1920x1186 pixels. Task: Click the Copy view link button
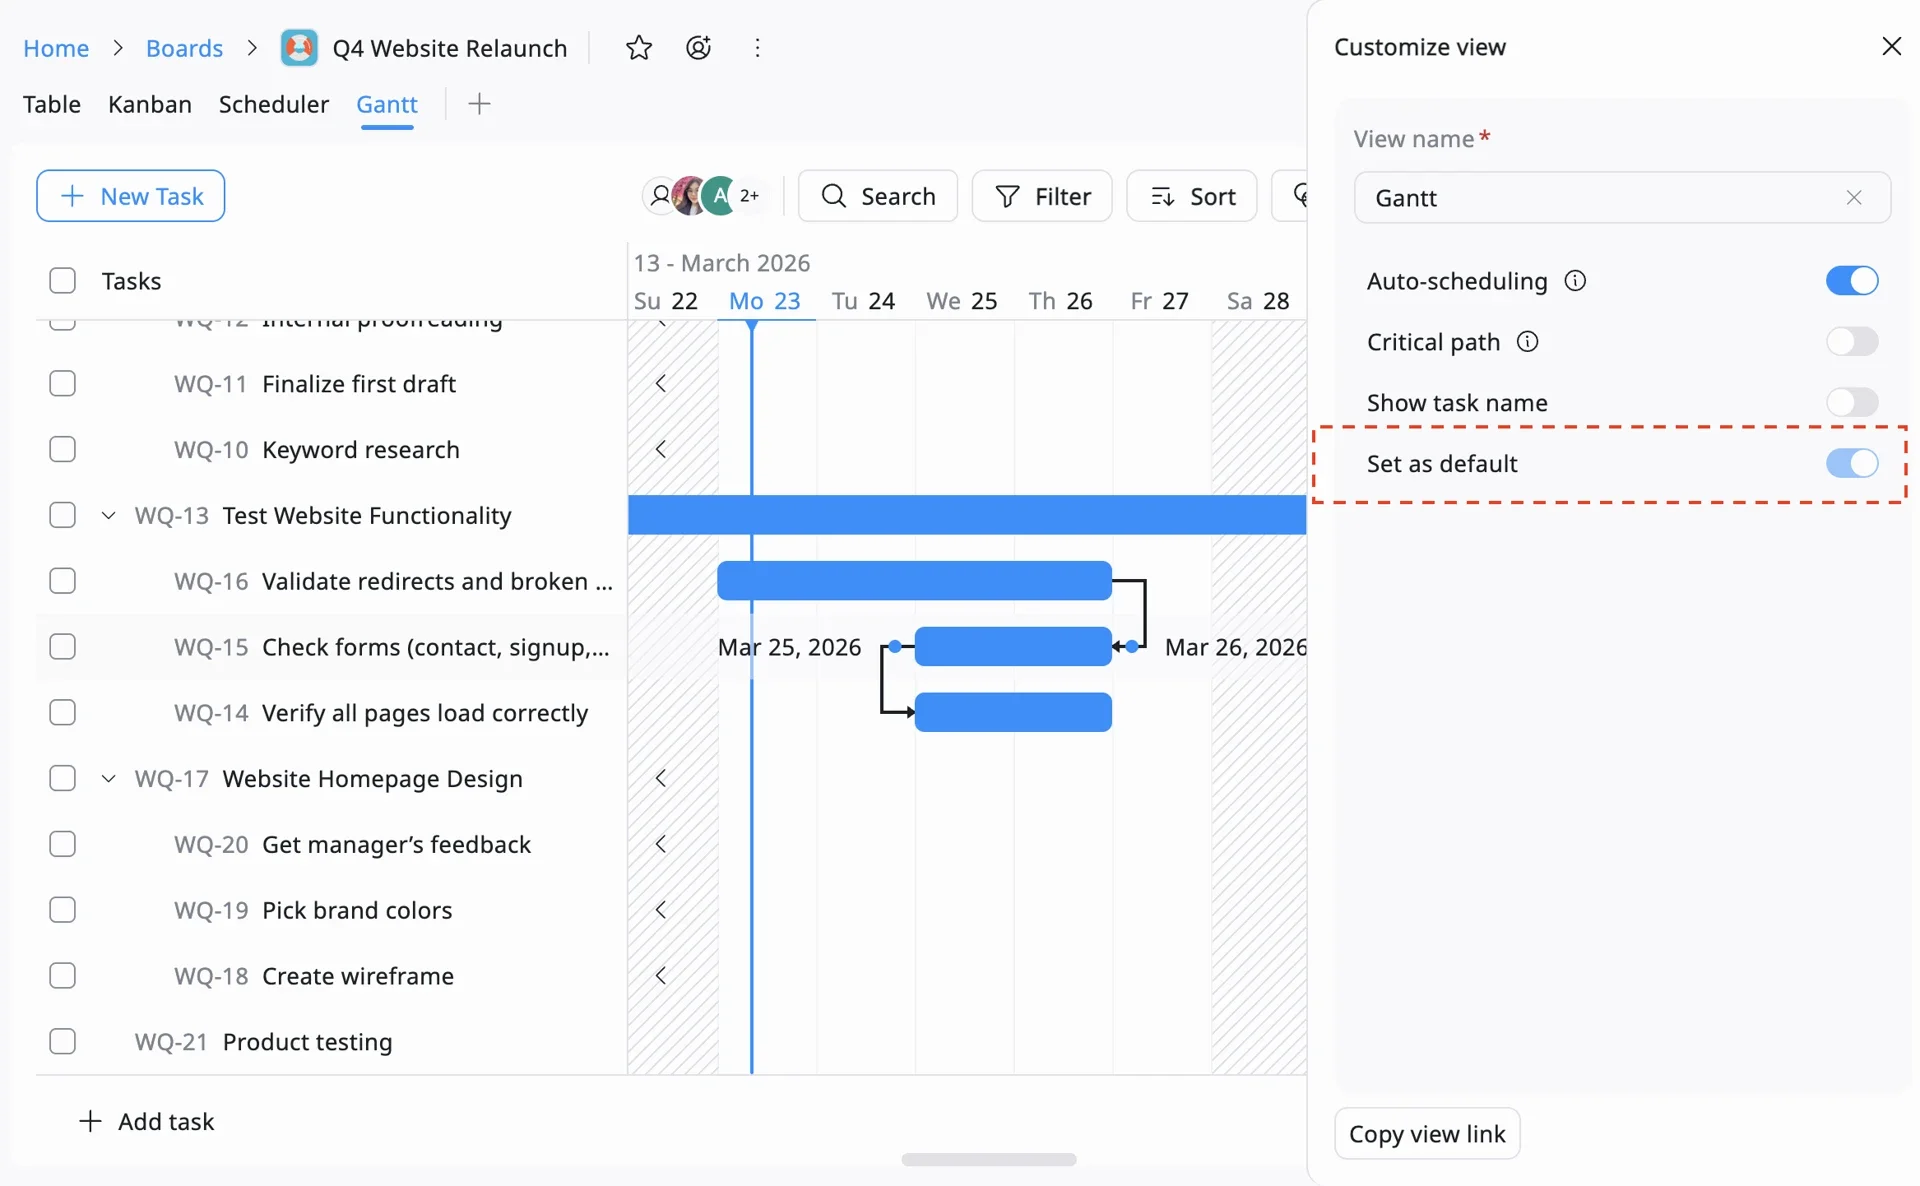[1426, 1133]
